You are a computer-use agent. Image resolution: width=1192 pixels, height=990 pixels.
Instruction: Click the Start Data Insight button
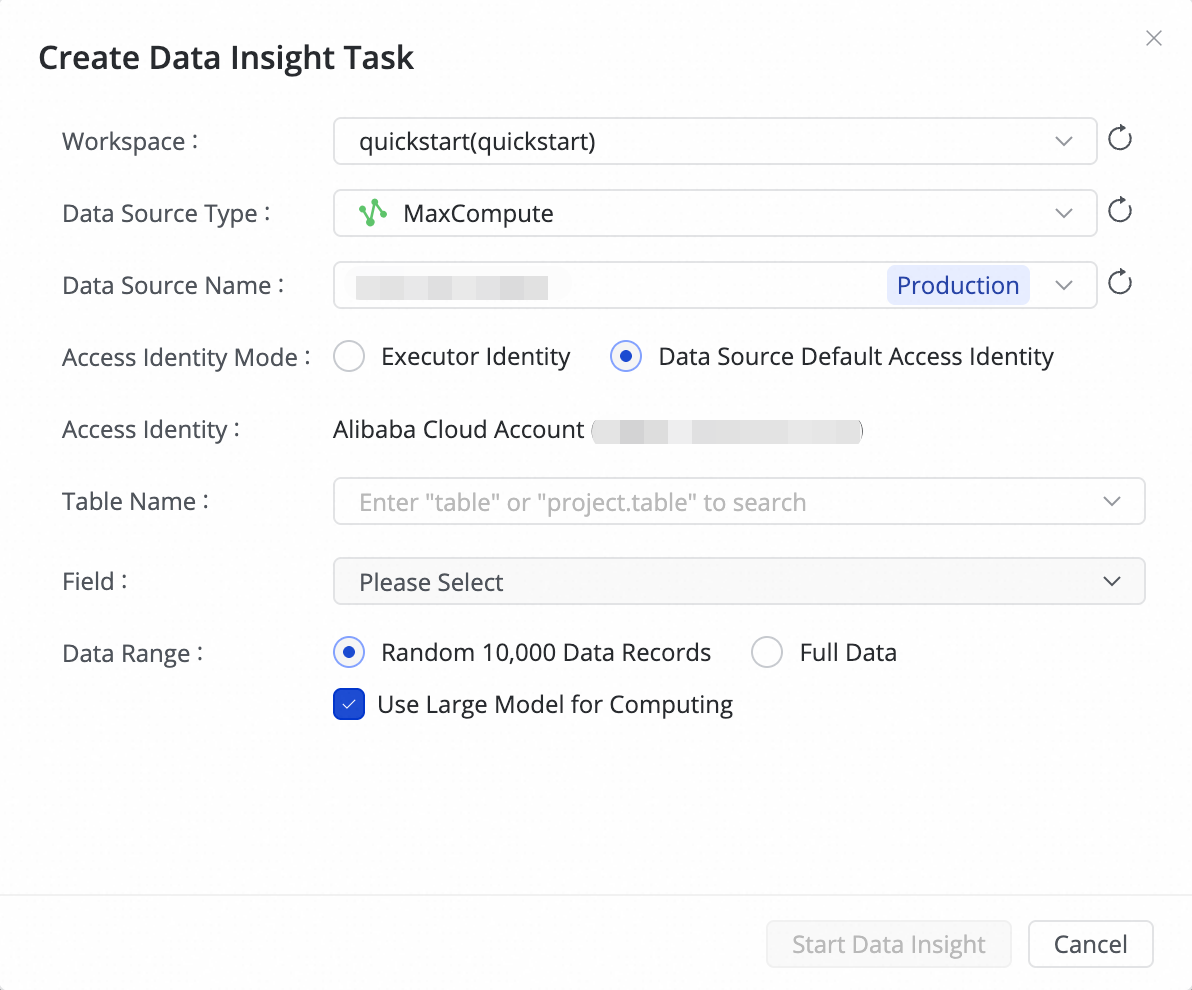coord(888,945)
